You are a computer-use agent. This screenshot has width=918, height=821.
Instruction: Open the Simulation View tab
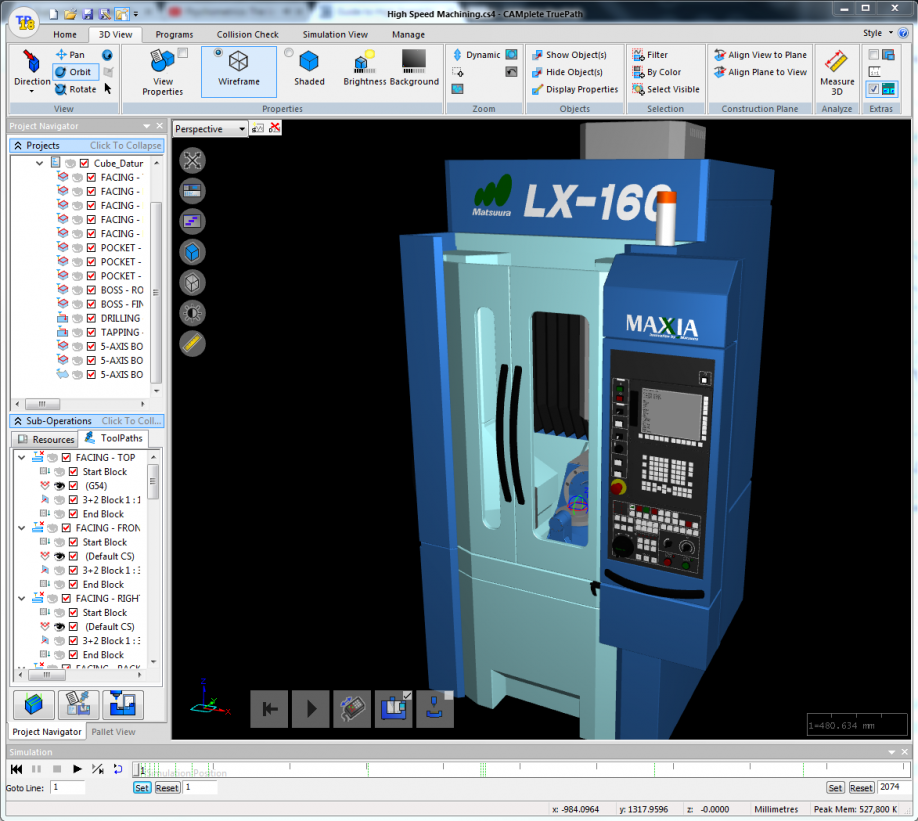[335, 35]
